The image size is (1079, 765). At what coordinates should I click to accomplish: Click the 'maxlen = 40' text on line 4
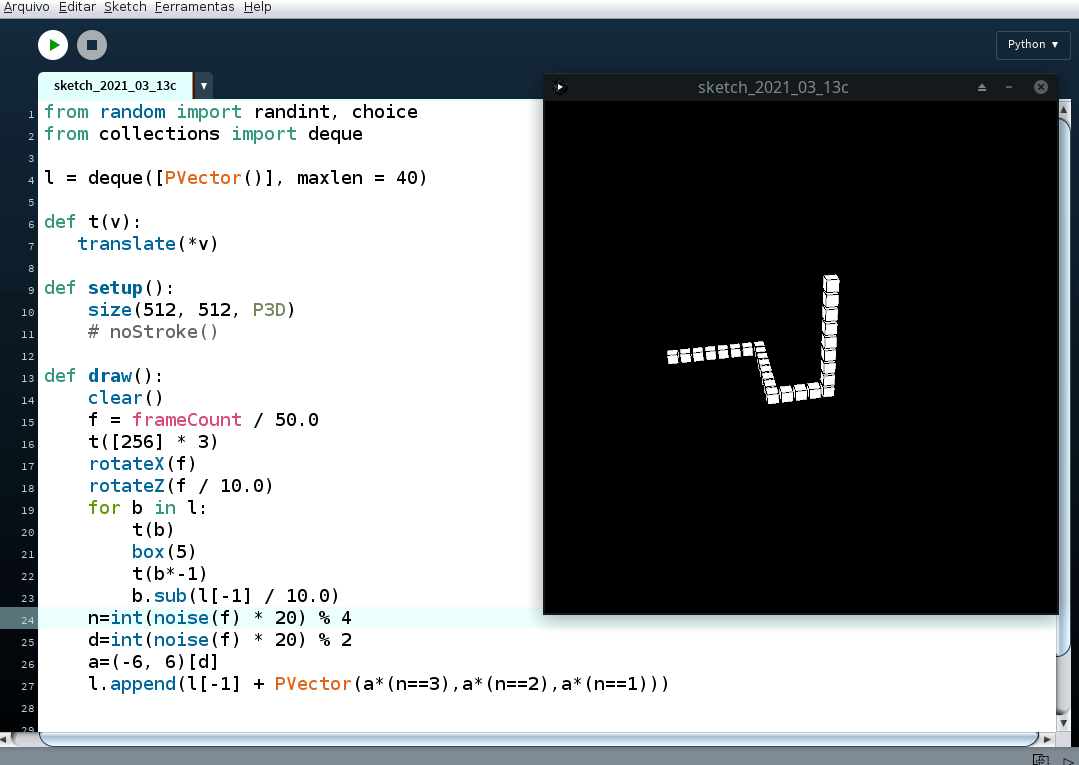click(x=362, y=177)
